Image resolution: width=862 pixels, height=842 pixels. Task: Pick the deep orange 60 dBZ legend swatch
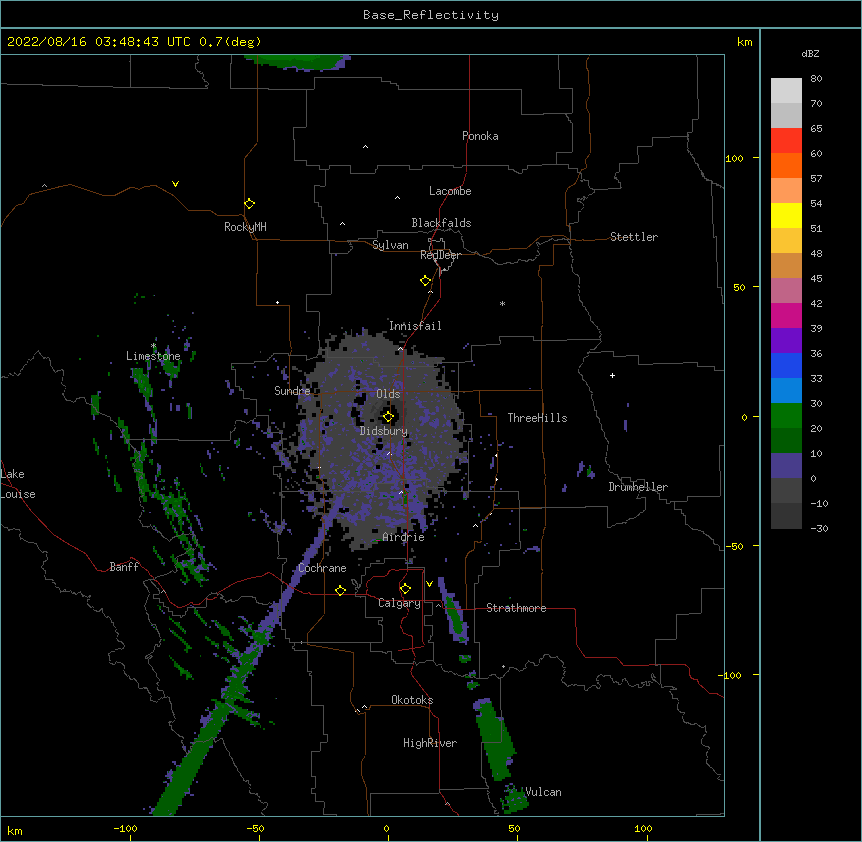point(786,165)
